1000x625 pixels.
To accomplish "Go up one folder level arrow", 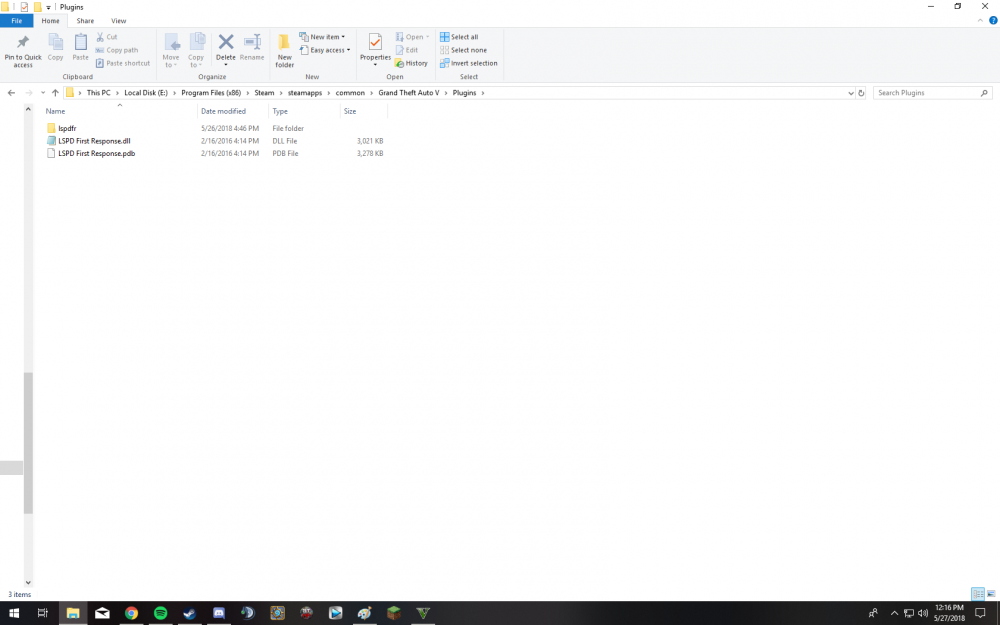I will [55, 93].
